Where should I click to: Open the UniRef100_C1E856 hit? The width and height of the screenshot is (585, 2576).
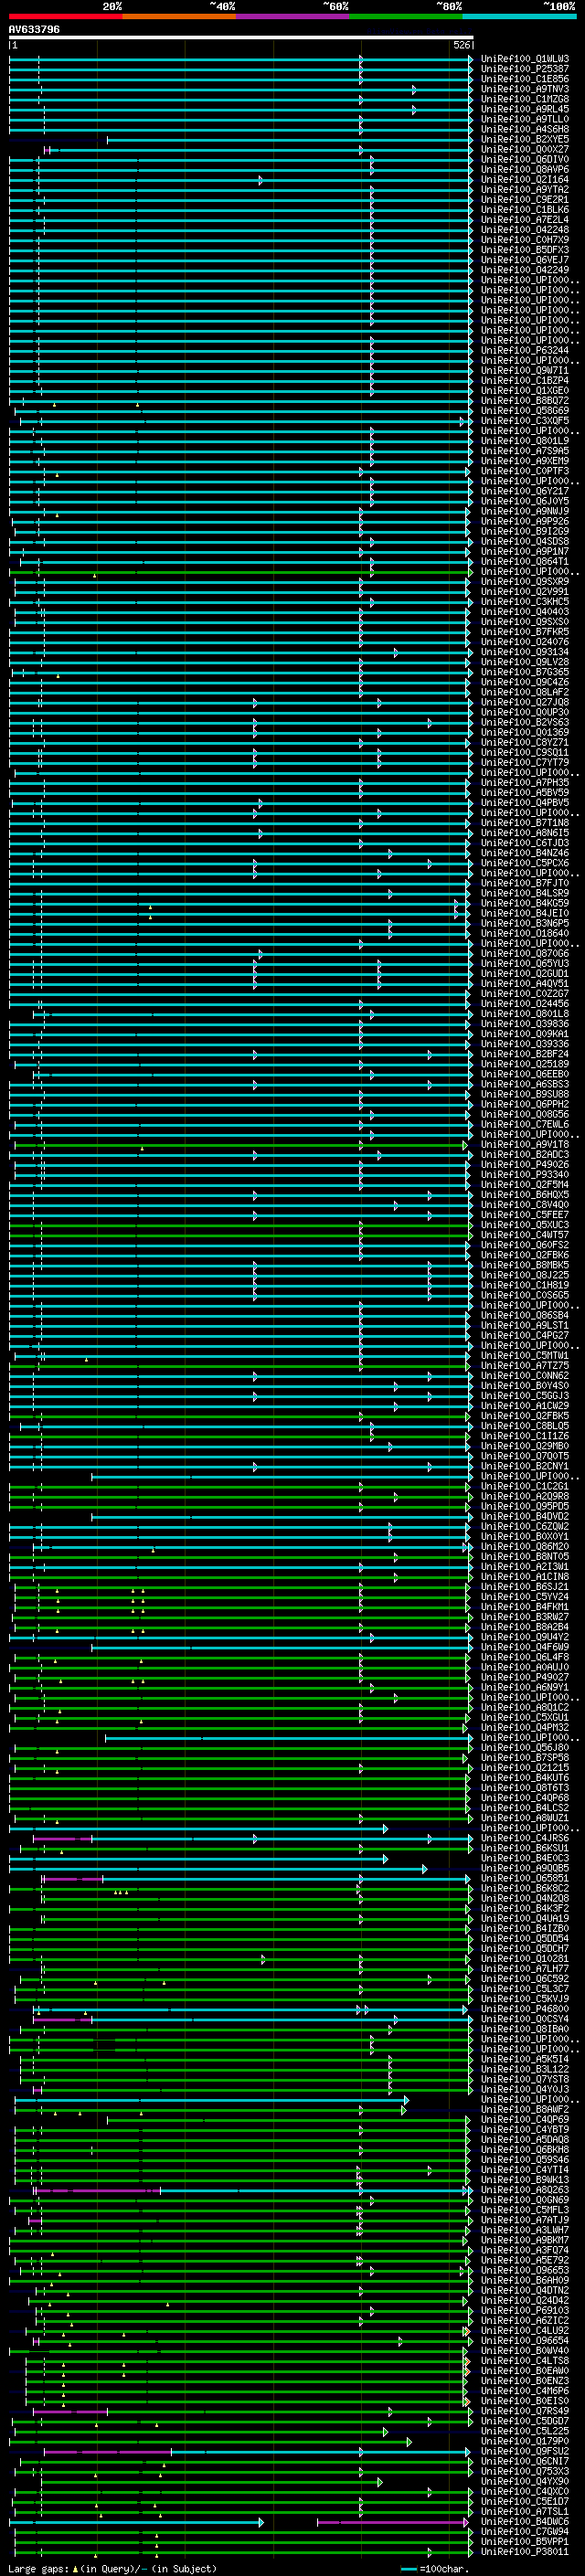(x=525, y=79)
